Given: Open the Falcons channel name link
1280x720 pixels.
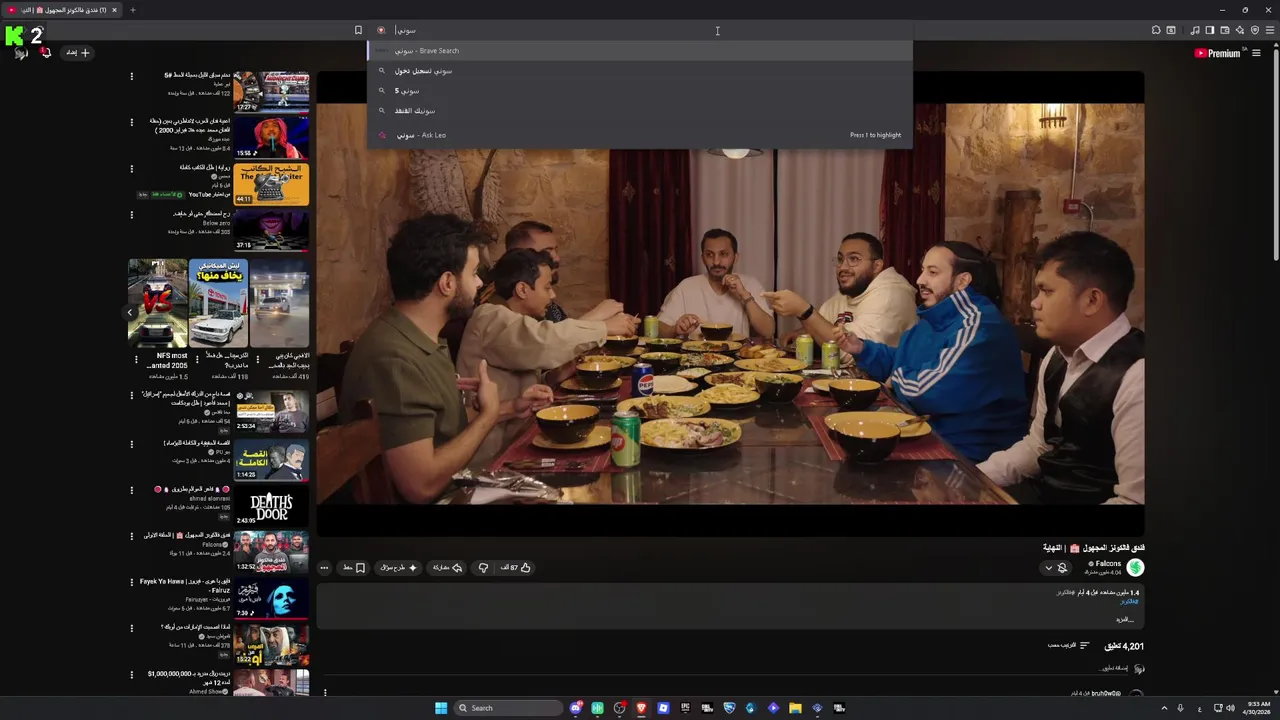Looking at the screenshot, I should pos(1108,564).
